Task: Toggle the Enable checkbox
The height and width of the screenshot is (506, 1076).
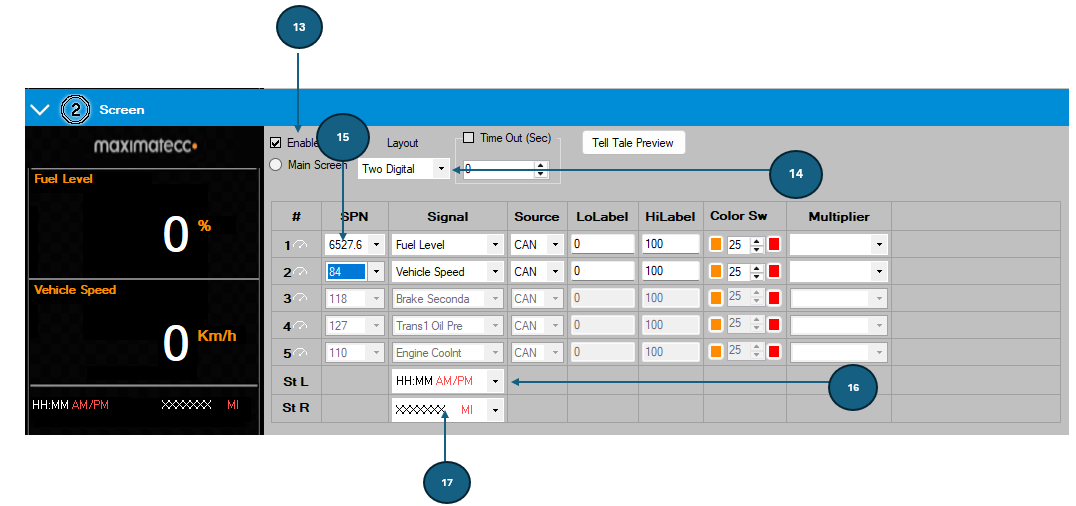Action: tap(276, 143)
